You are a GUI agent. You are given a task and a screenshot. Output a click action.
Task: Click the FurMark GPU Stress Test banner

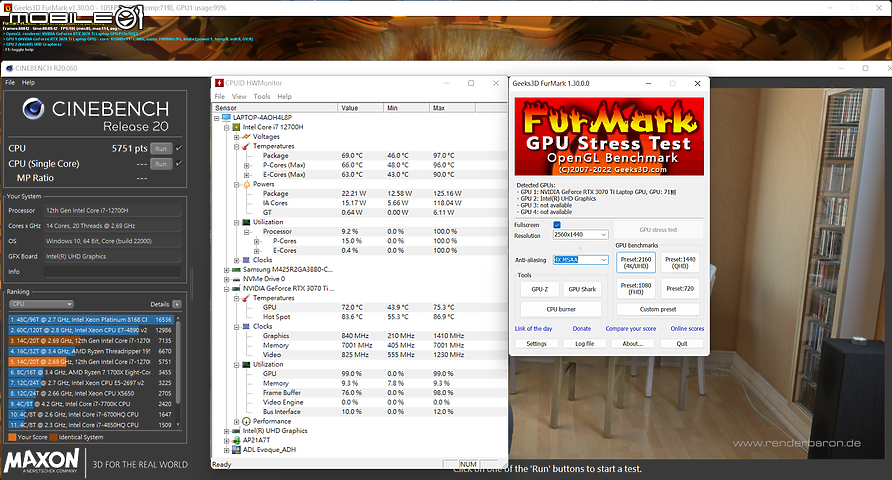(609, 136)
